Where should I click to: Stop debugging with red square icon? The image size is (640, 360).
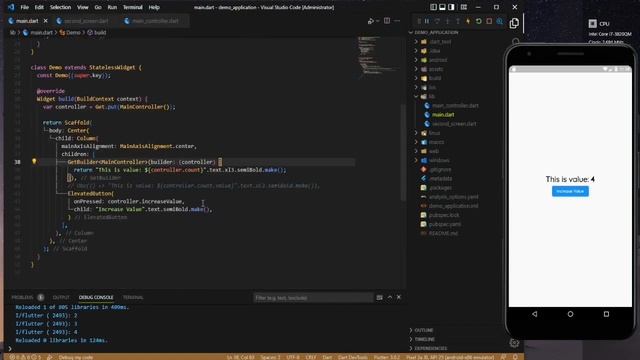point(489,21)
